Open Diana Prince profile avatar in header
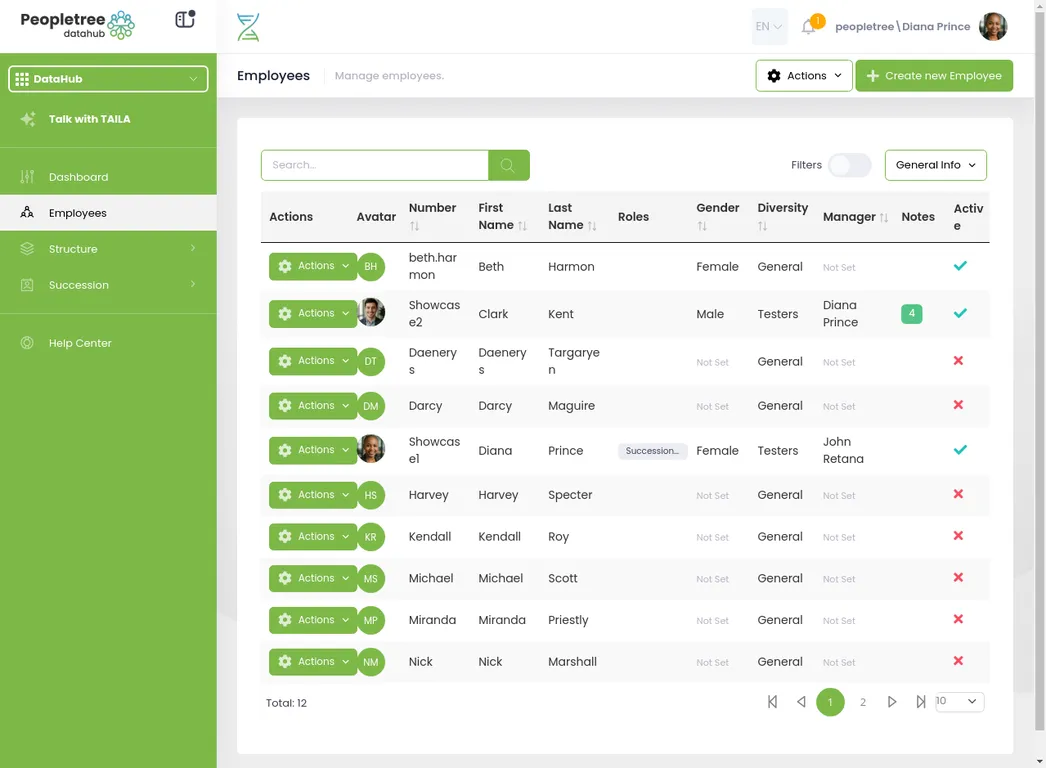The image size is (1046, 768). 993,27
